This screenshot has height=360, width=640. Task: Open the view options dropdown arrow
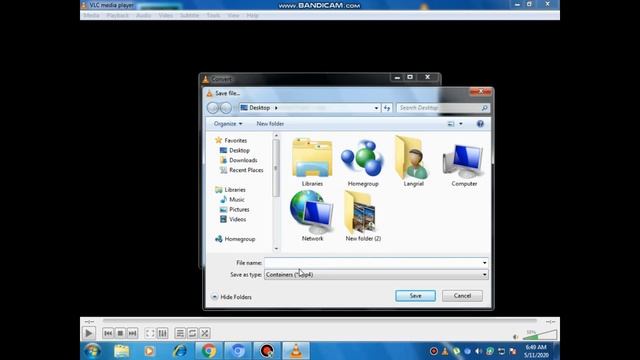[461, 124]
